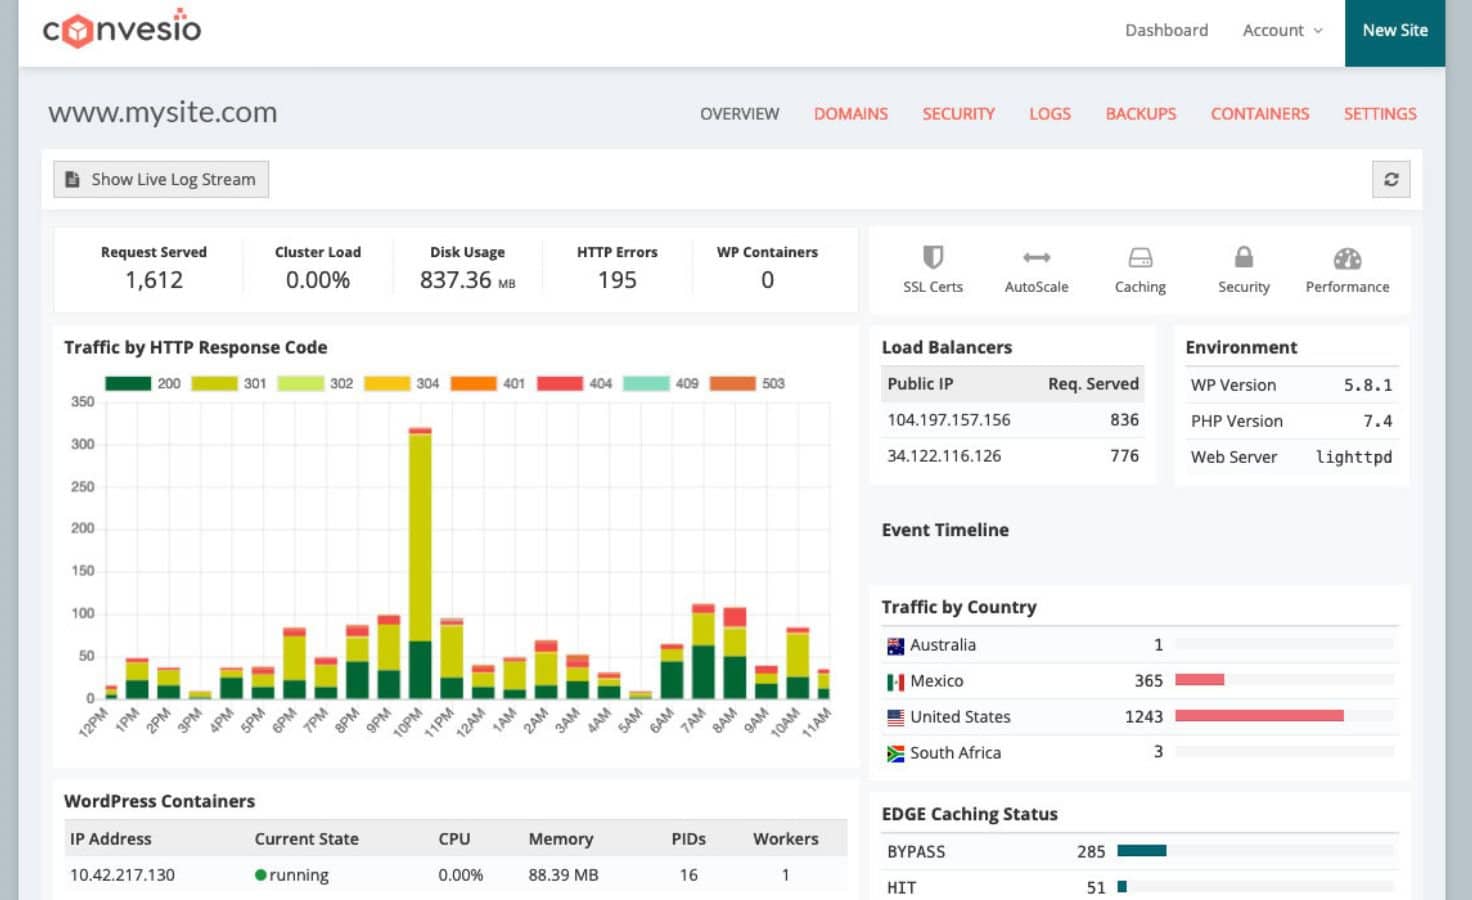Image resolution: width=1472 pixels, height=900 pixels.
Task: Click the Dashboard link
Action: click(x=1166, y=30)
